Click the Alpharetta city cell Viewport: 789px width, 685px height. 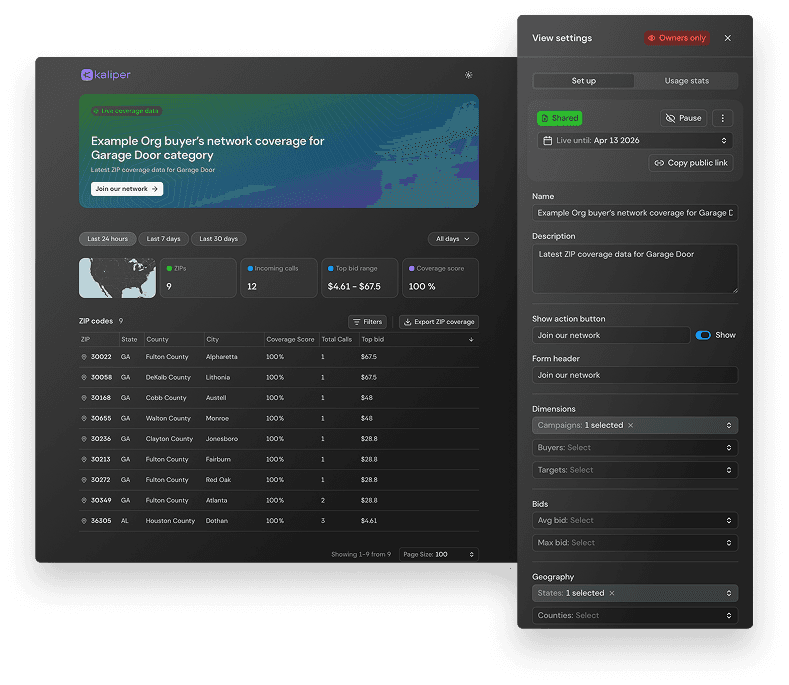(221, 357)
